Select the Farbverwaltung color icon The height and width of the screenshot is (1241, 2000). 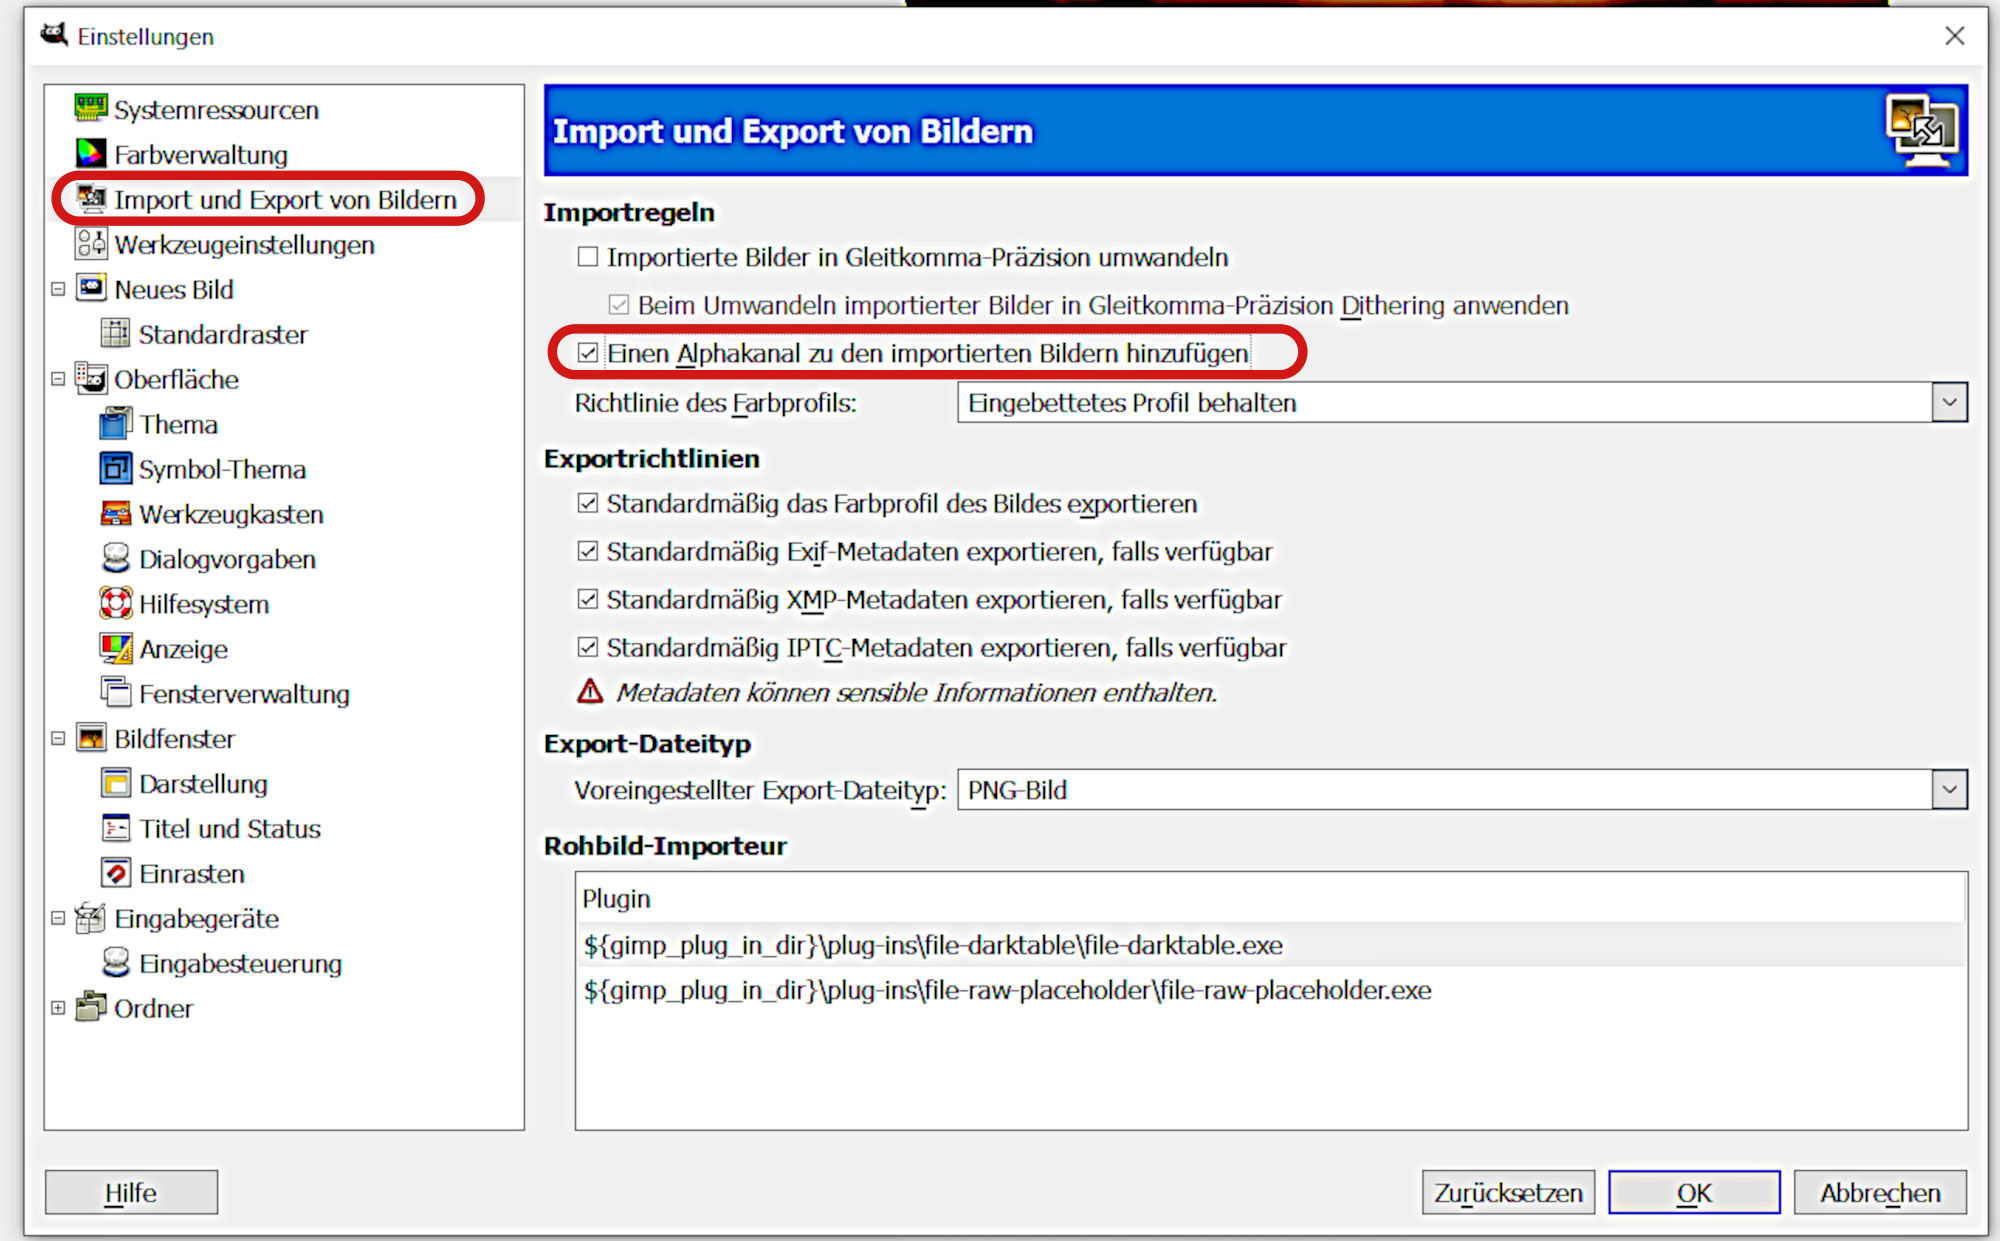(91, 153)
